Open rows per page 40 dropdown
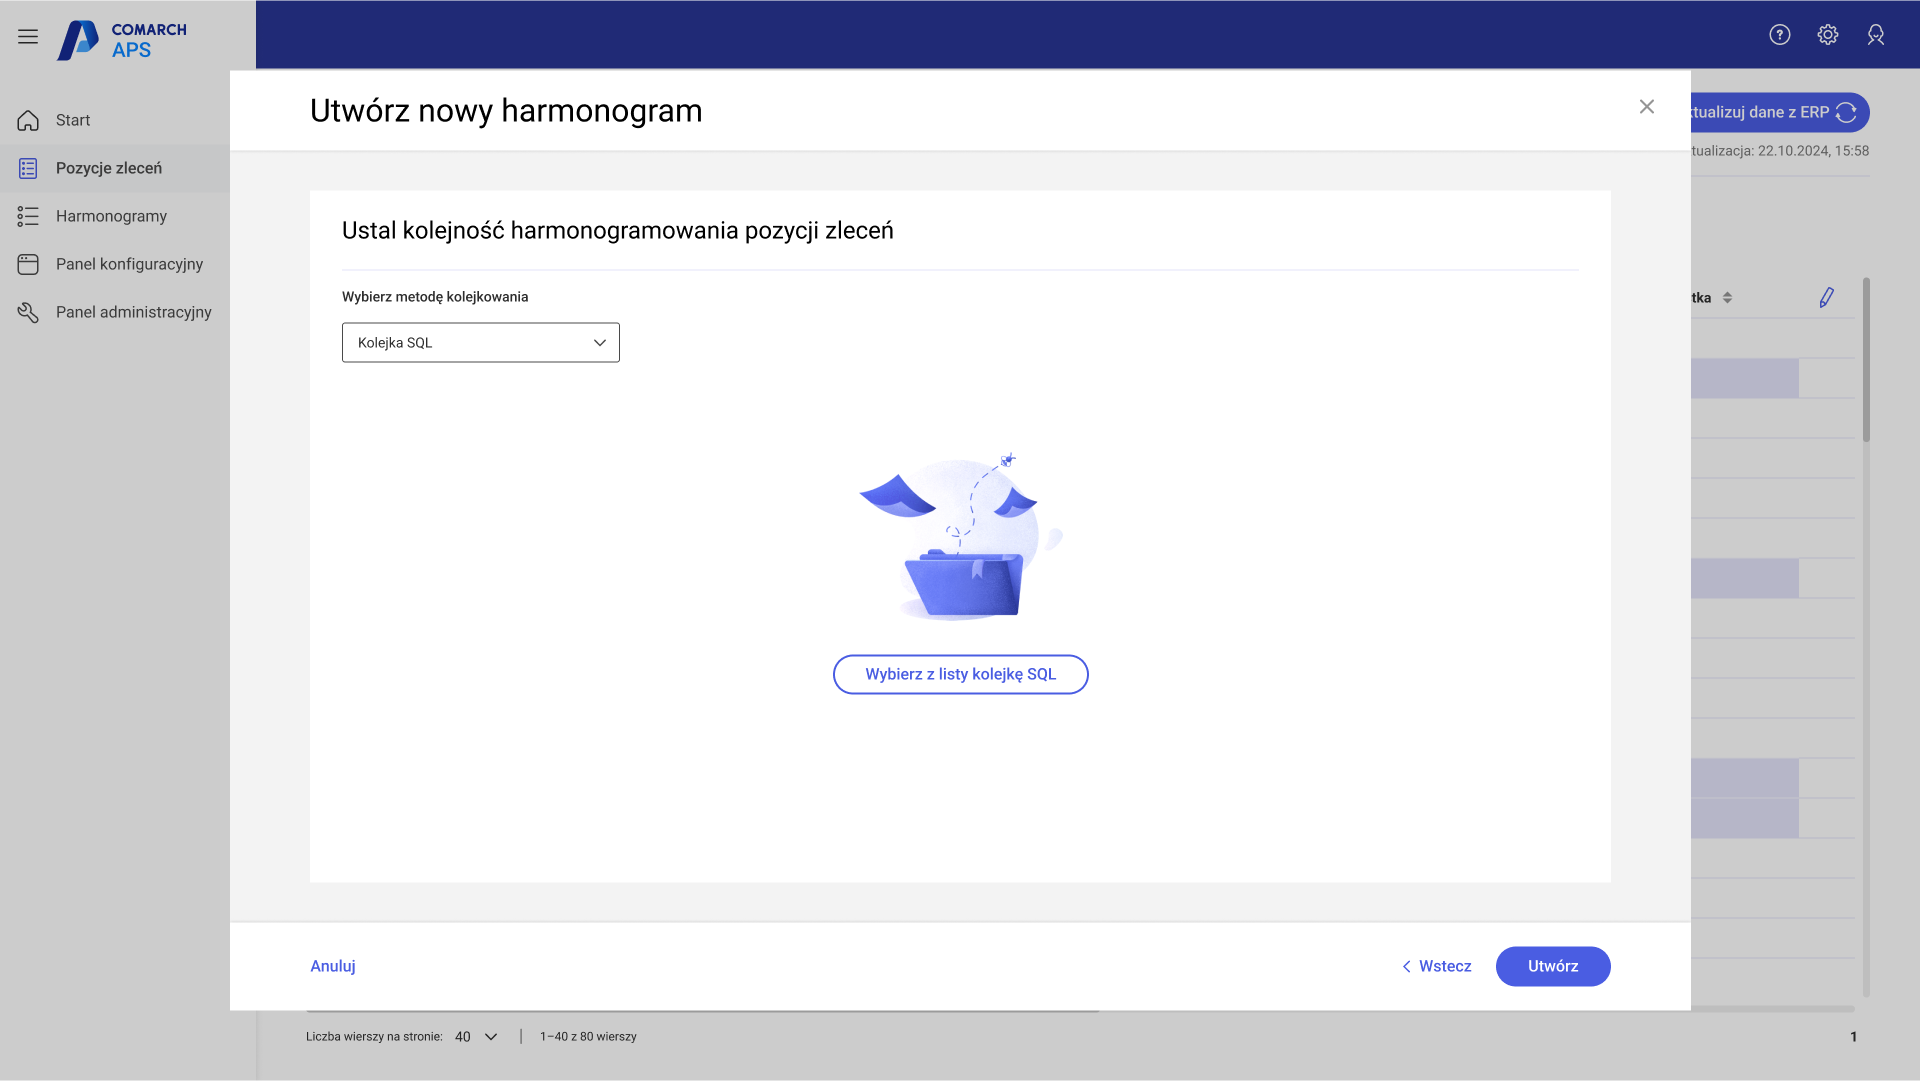 (476, 1037)
